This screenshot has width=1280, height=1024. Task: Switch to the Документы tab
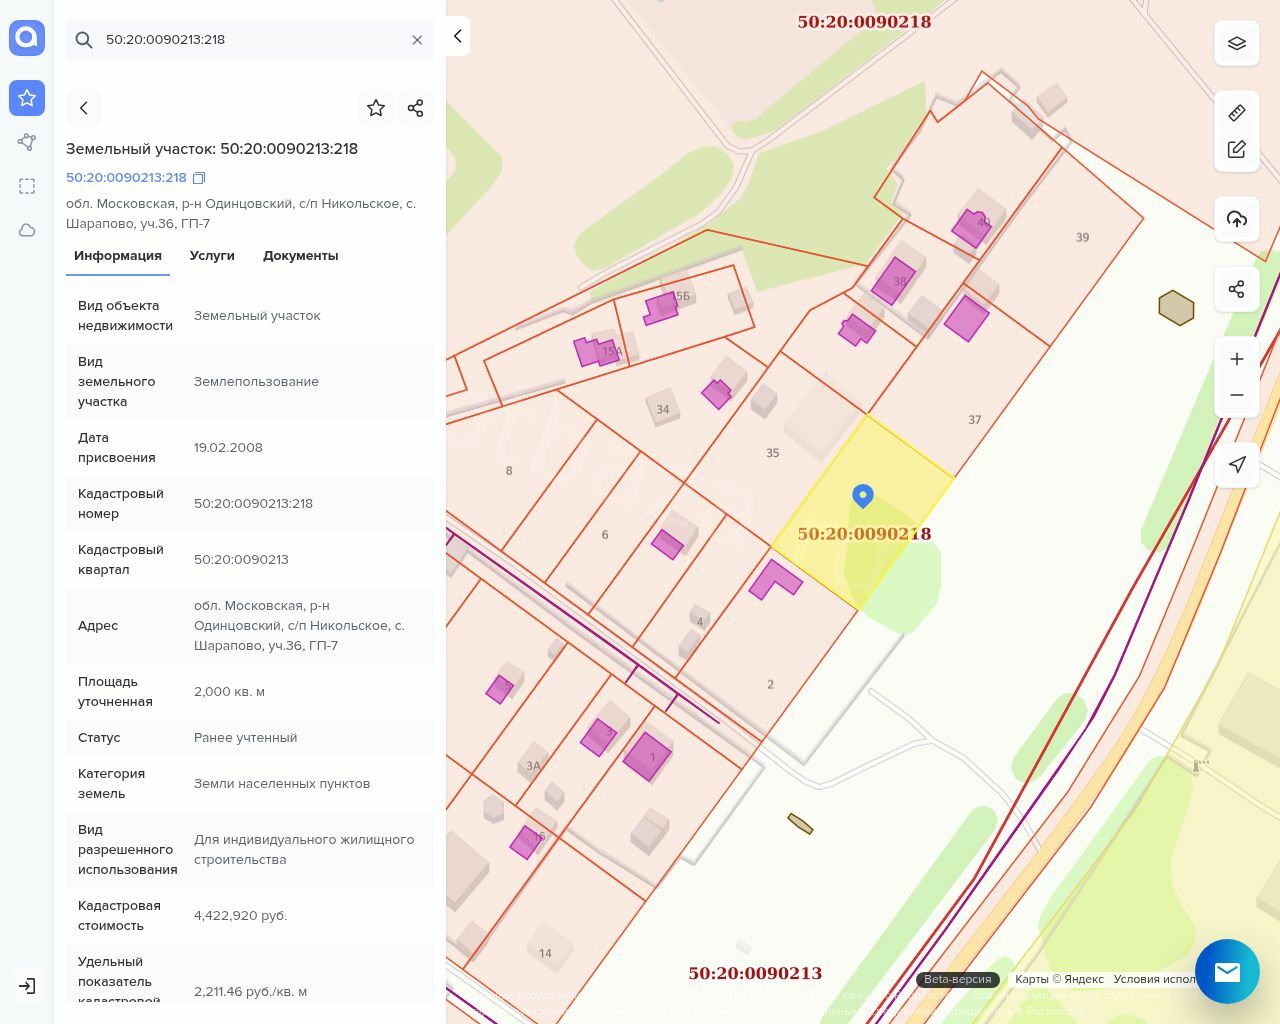(x=300, y=256)
